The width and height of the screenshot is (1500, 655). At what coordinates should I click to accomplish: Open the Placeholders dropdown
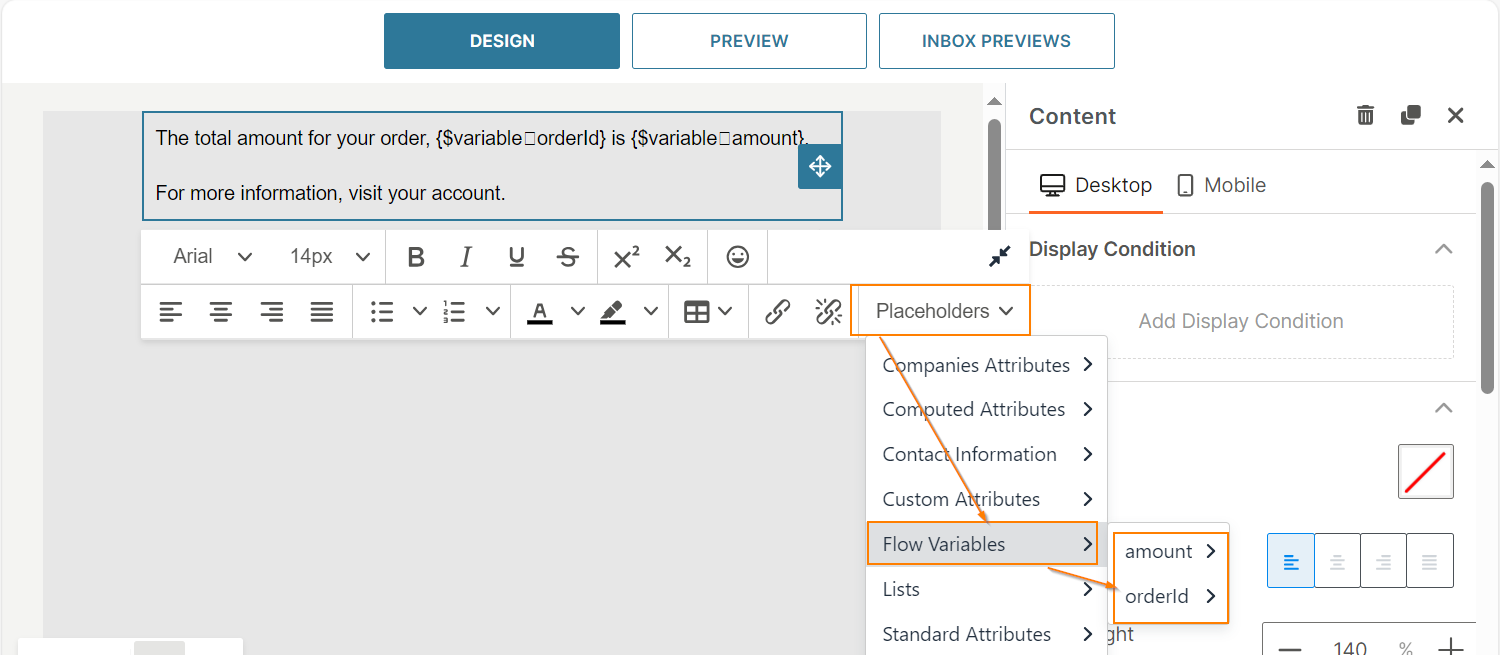click(x=940, y=310)
